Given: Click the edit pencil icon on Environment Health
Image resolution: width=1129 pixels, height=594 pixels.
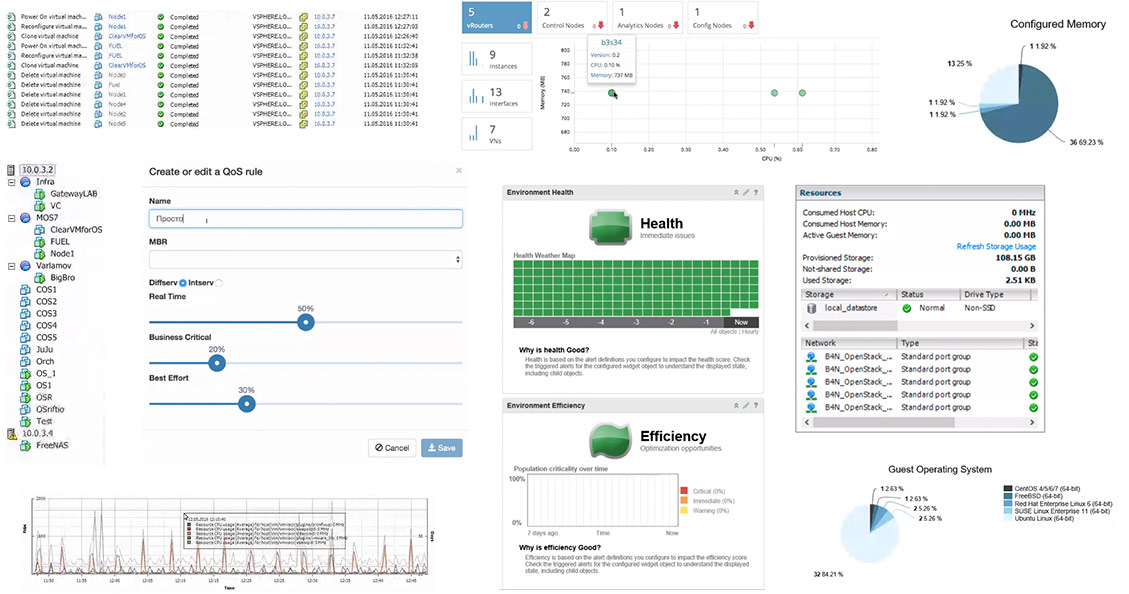Looking at the screenshot, I should click(x=745, y=192).
